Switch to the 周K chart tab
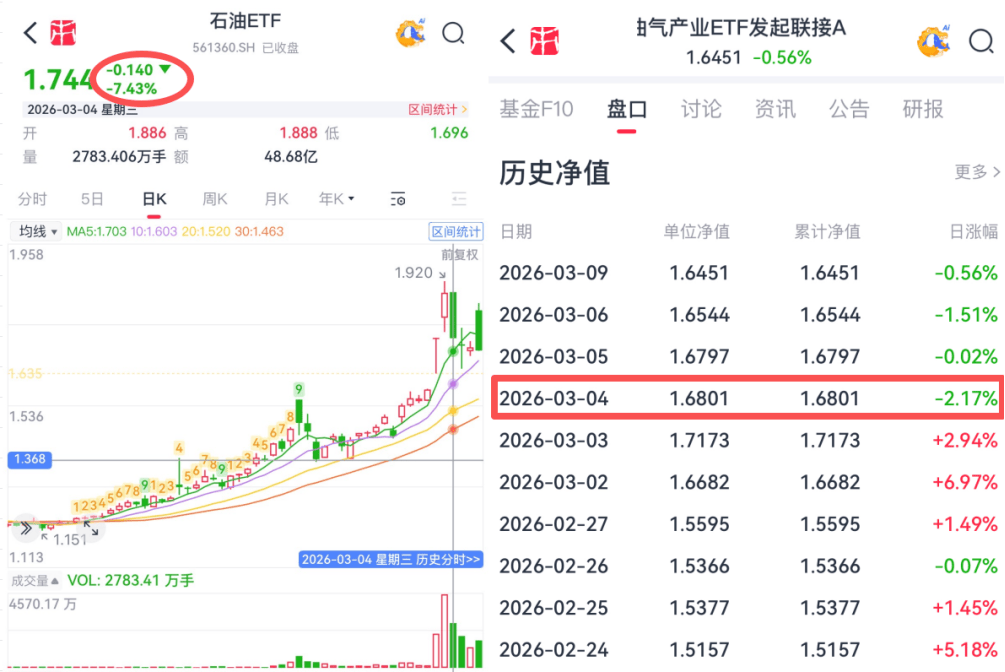The width and height of the screenshot is (1005, 672). pyautogui.click(x=215, y=199)
